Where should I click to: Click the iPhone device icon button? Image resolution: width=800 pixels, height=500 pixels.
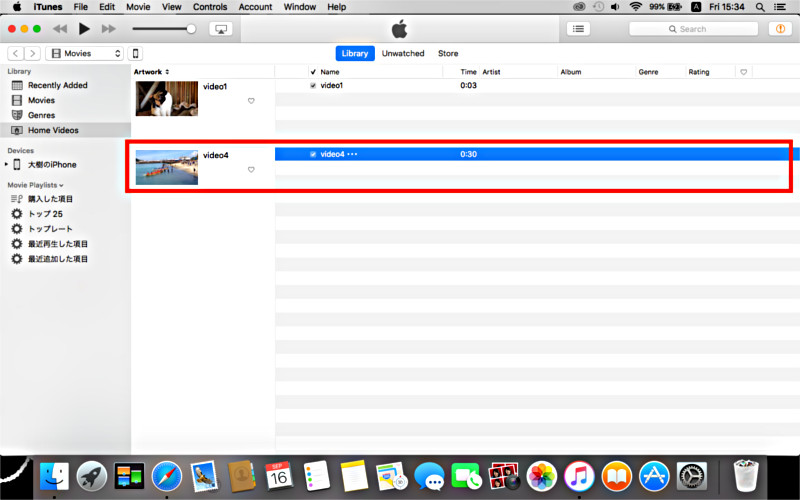point(136,53)
